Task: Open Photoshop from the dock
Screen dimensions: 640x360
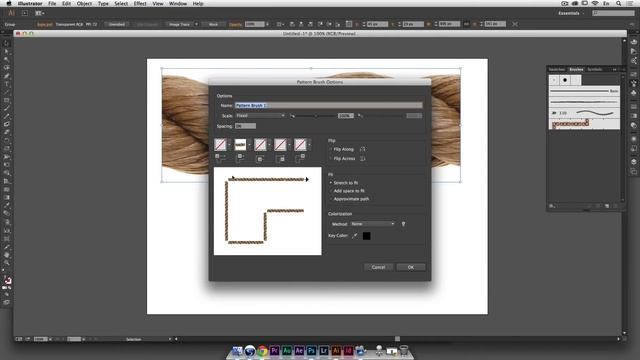Action: 311,351
